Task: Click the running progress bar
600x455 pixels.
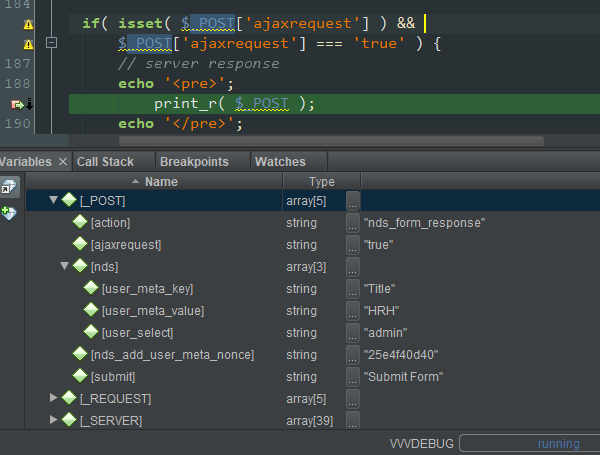Action: pyautogui.click(x=530, y=444)
